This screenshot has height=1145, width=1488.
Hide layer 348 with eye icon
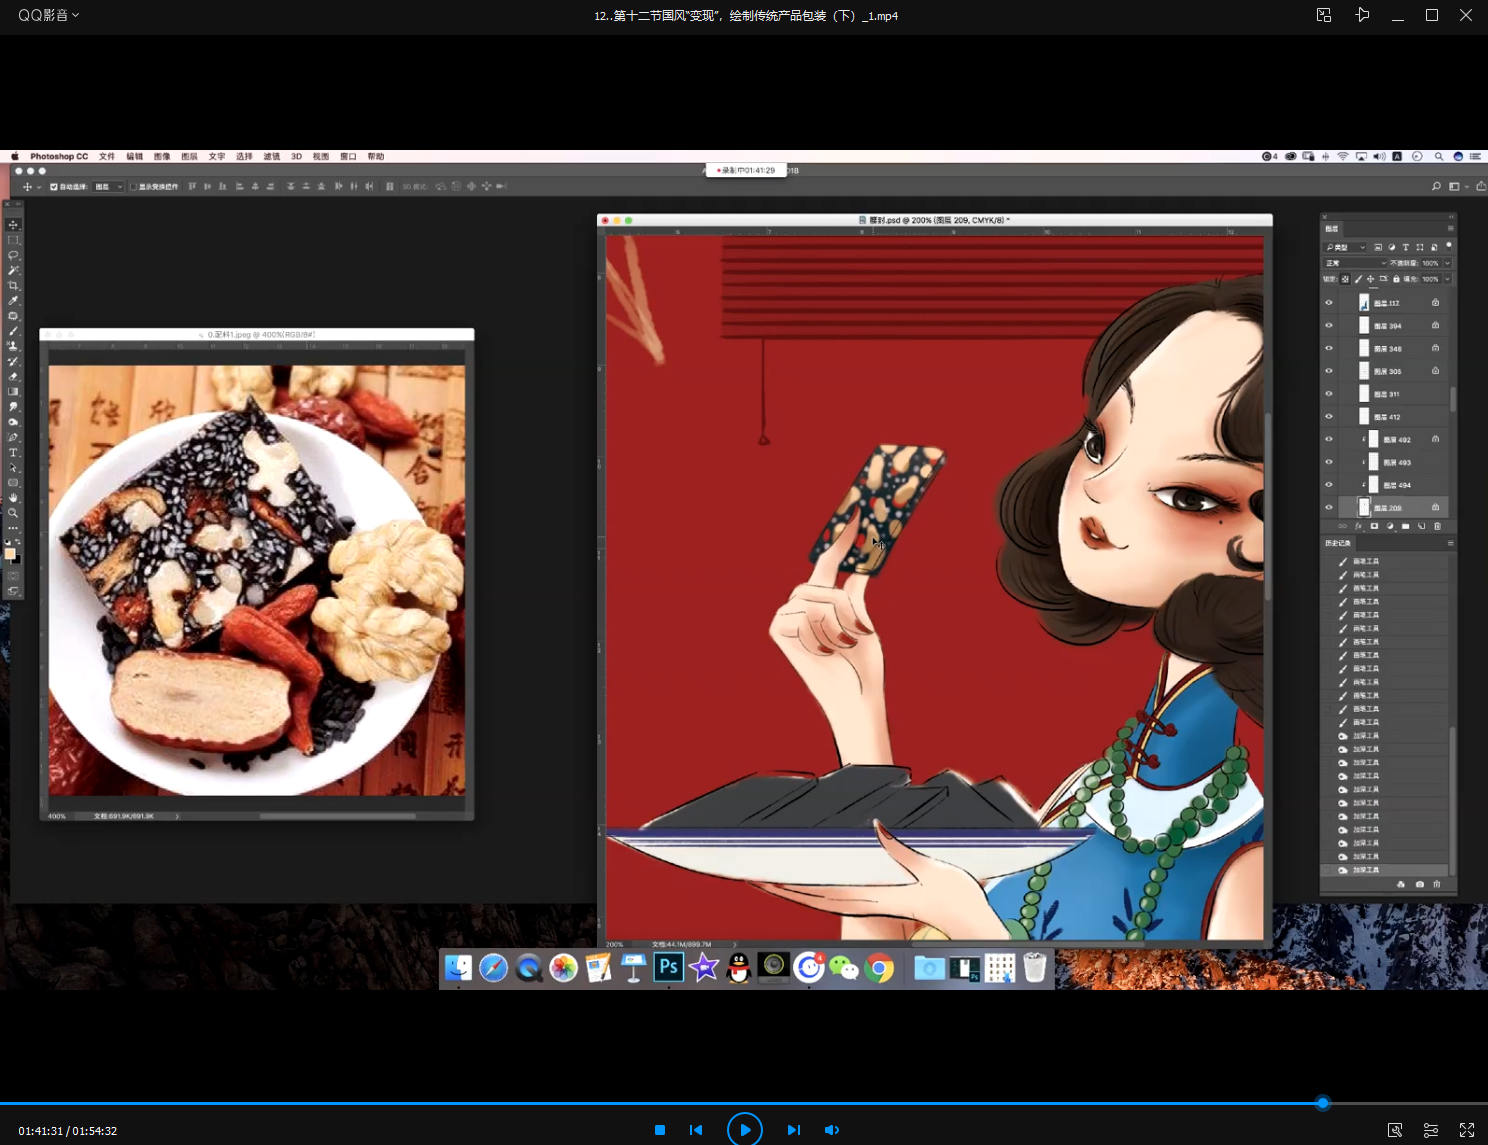[1329, 348]
